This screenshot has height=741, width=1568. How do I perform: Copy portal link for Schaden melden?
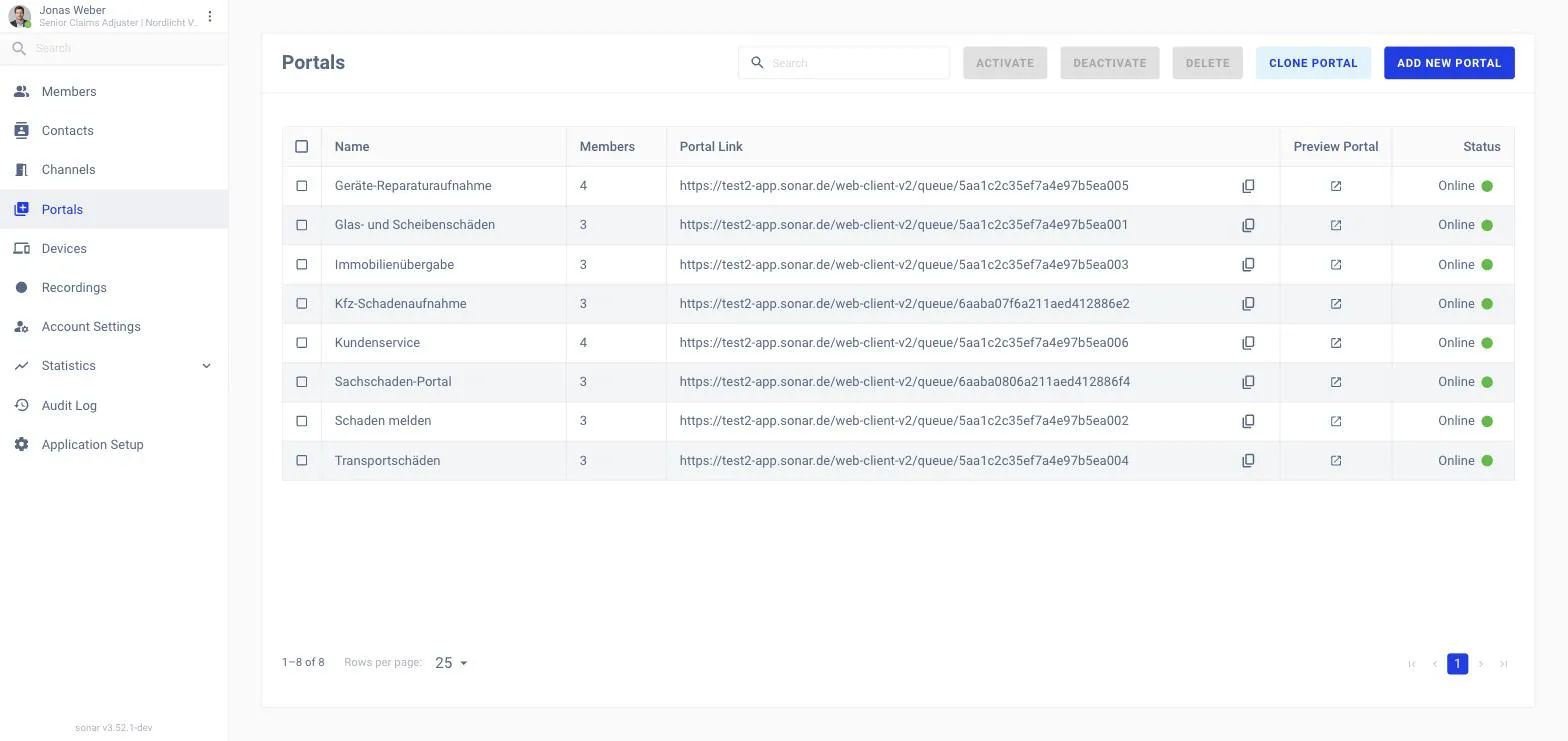coord(1248,421)
